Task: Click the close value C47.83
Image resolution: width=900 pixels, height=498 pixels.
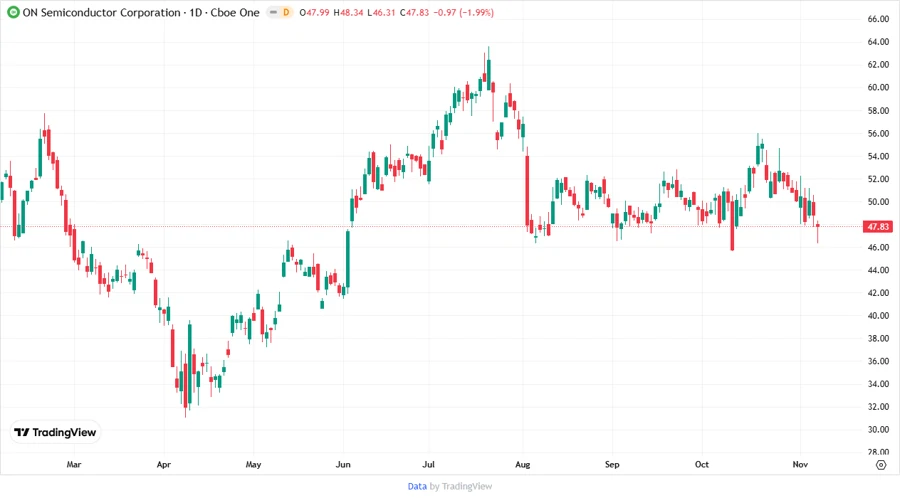Action: 414,13
